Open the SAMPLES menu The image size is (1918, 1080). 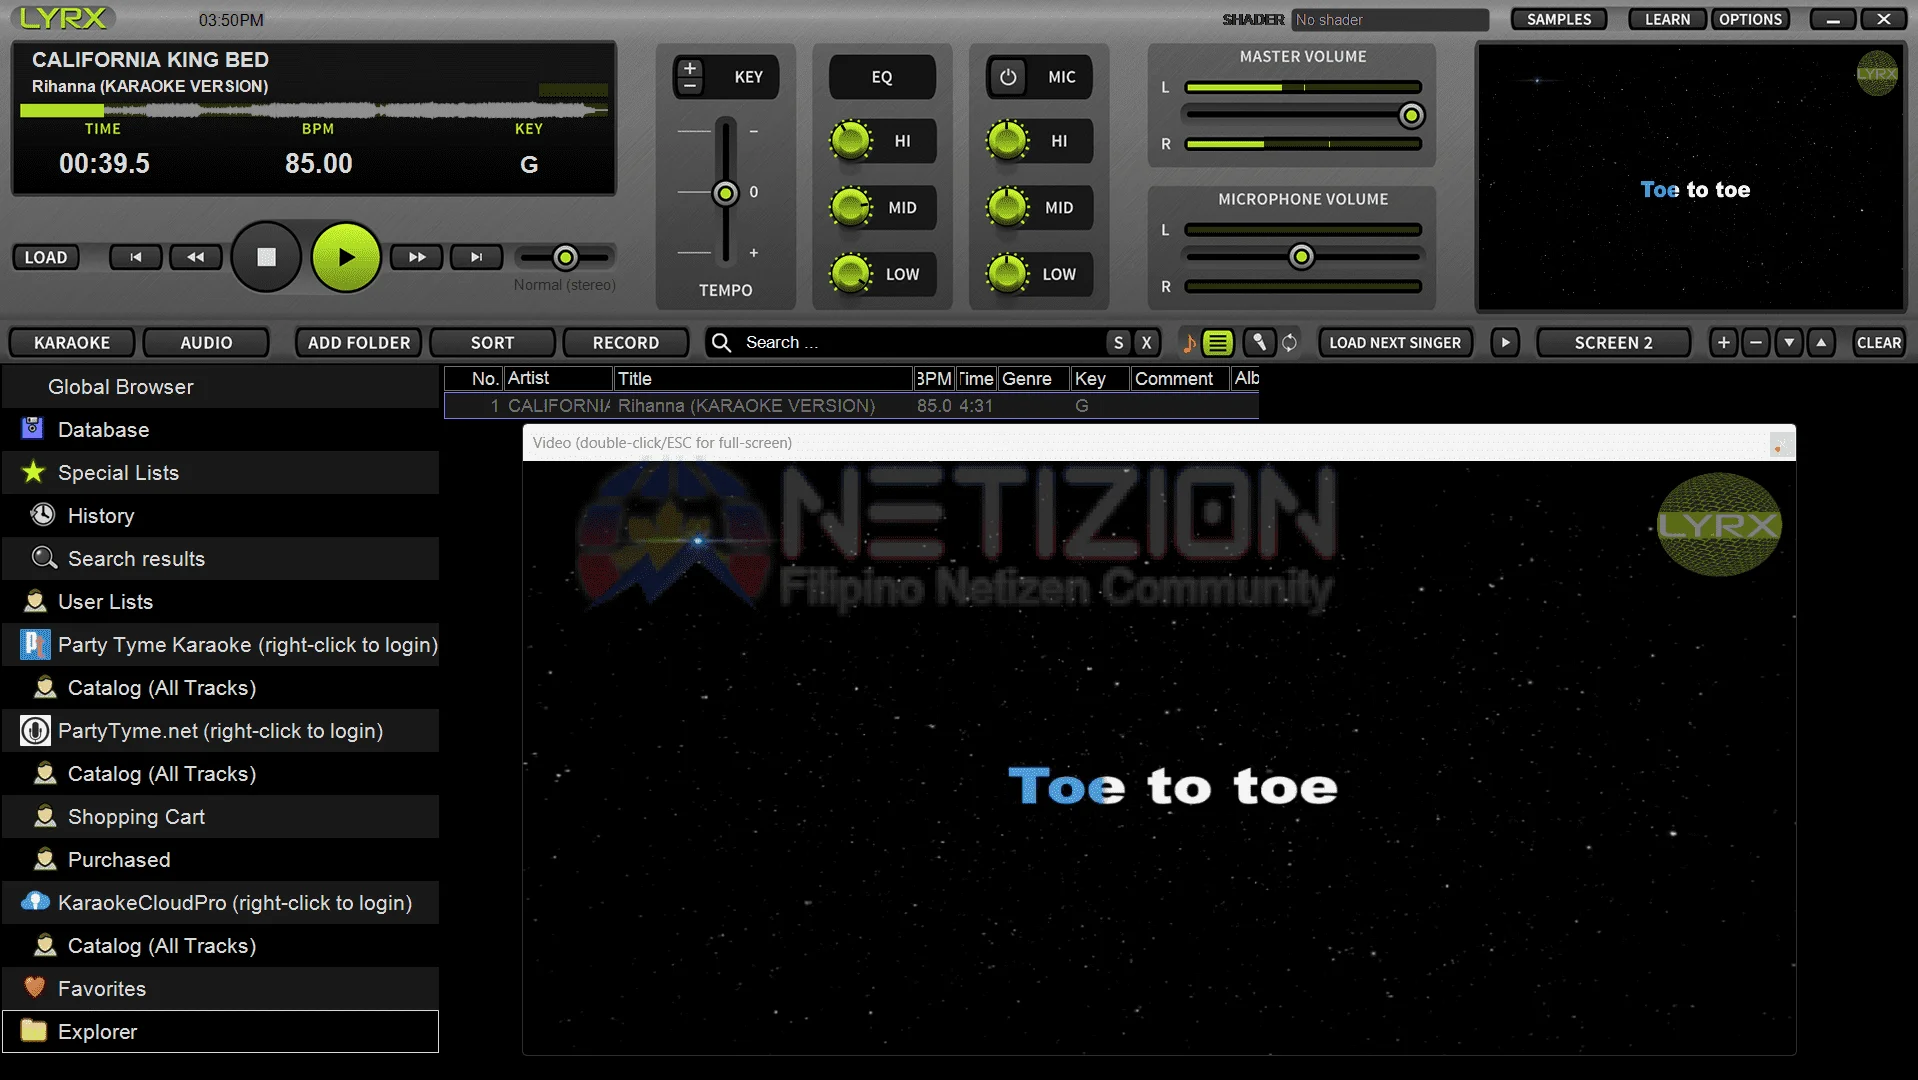pos(1558,19)
